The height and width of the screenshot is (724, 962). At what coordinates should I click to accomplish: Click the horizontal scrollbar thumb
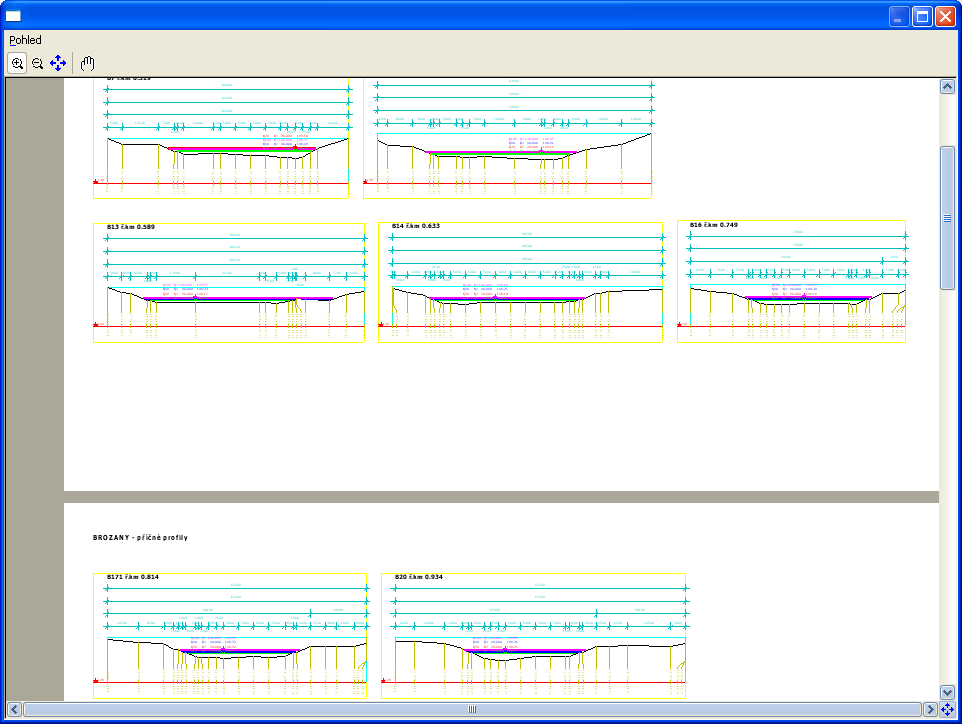click(472, 709)
